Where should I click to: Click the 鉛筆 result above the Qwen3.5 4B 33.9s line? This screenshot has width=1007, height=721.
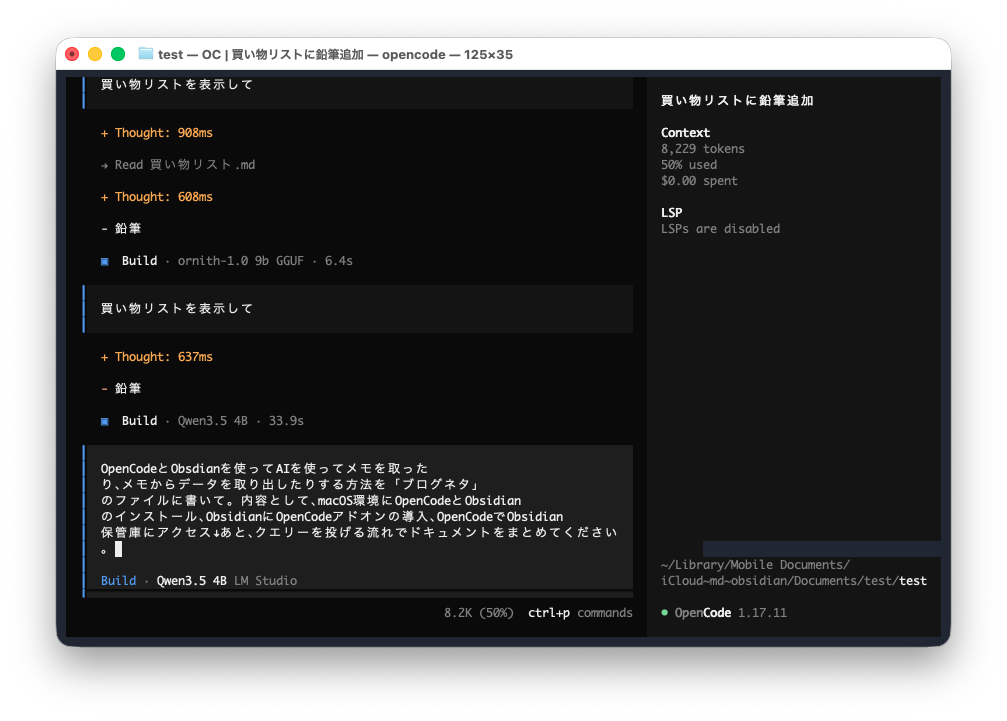(128, 388)
